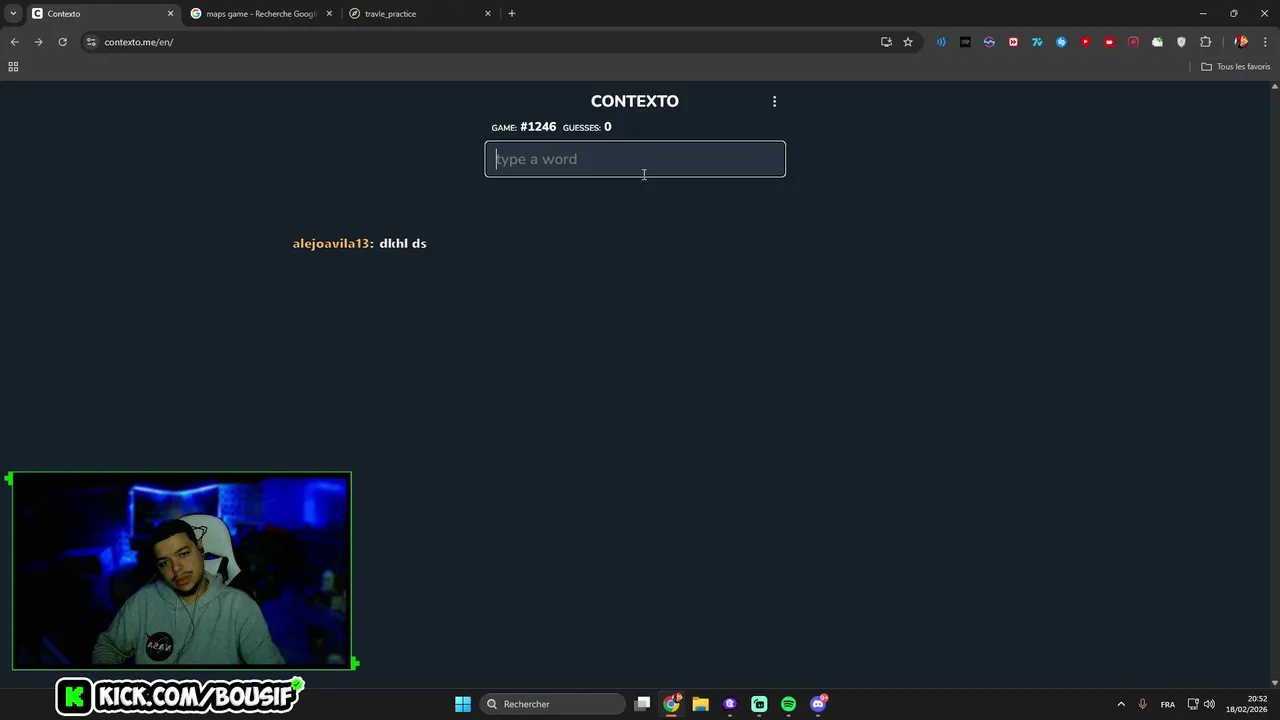Open a new browser tab

512,14
